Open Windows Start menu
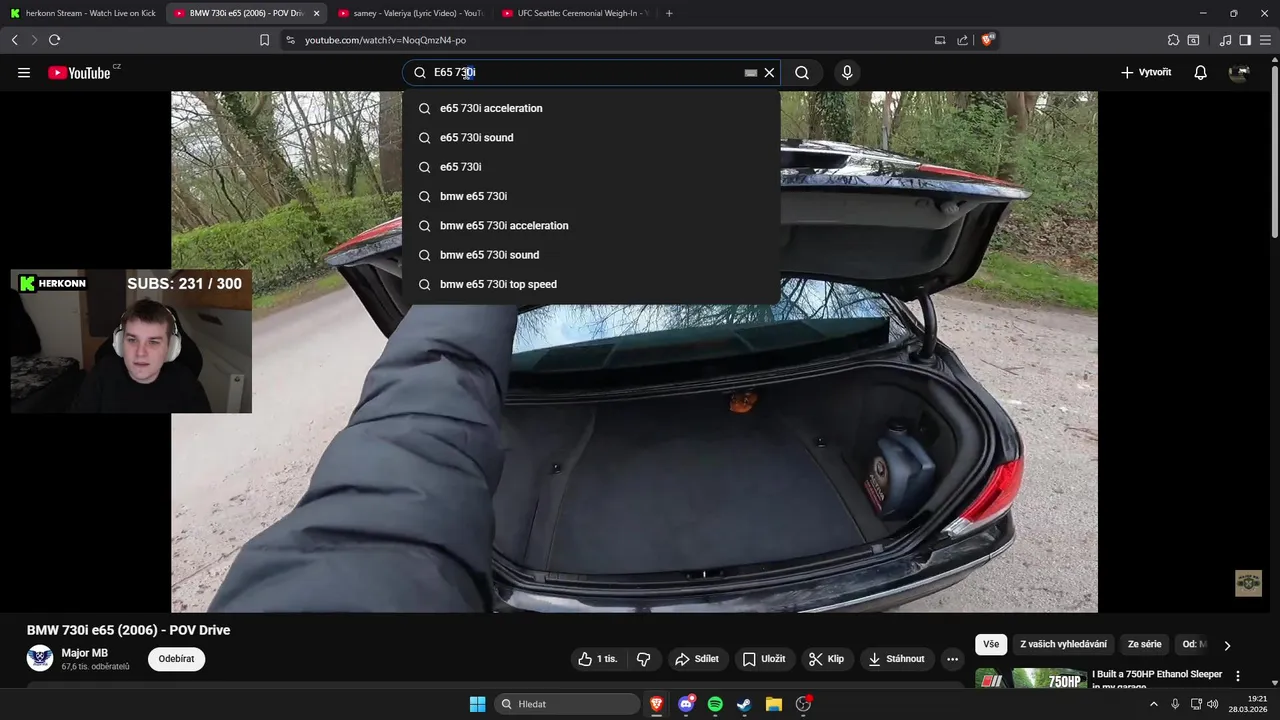 click(x=477, y=704)
